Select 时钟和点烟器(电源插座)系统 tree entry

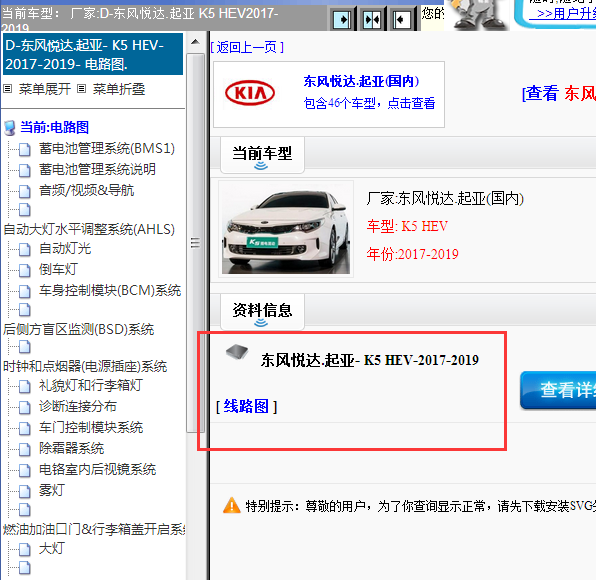click(85, 366)
